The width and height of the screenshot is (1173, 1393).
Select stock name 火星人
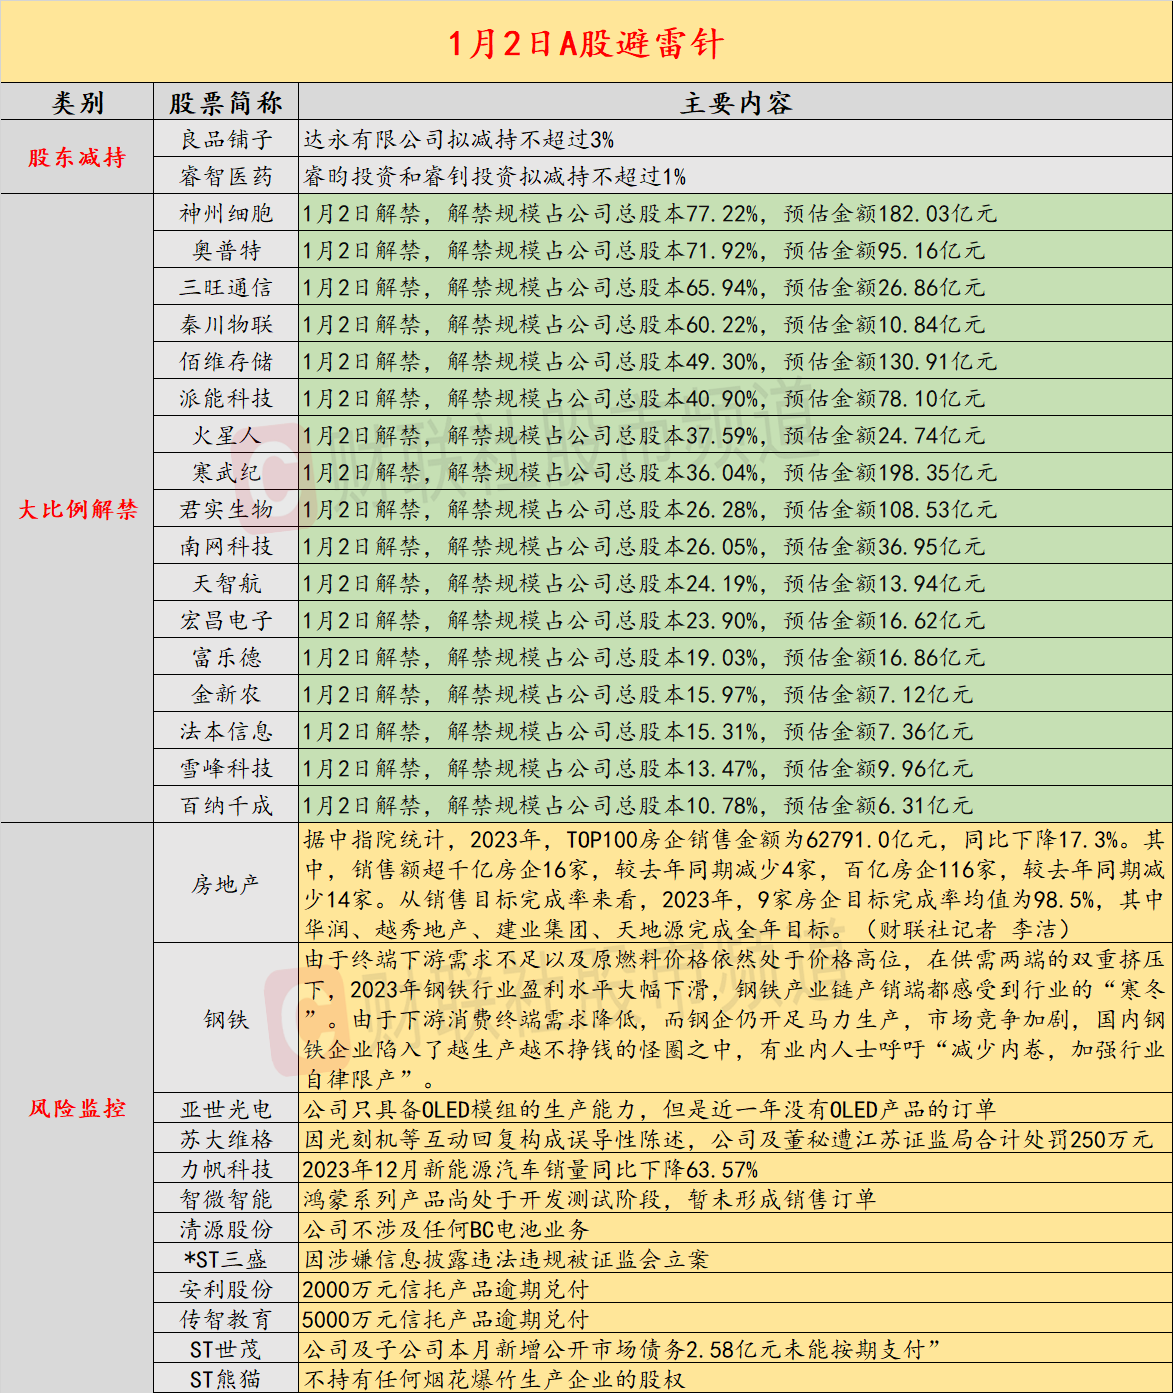pyautogui.click(x=226, y=435)
